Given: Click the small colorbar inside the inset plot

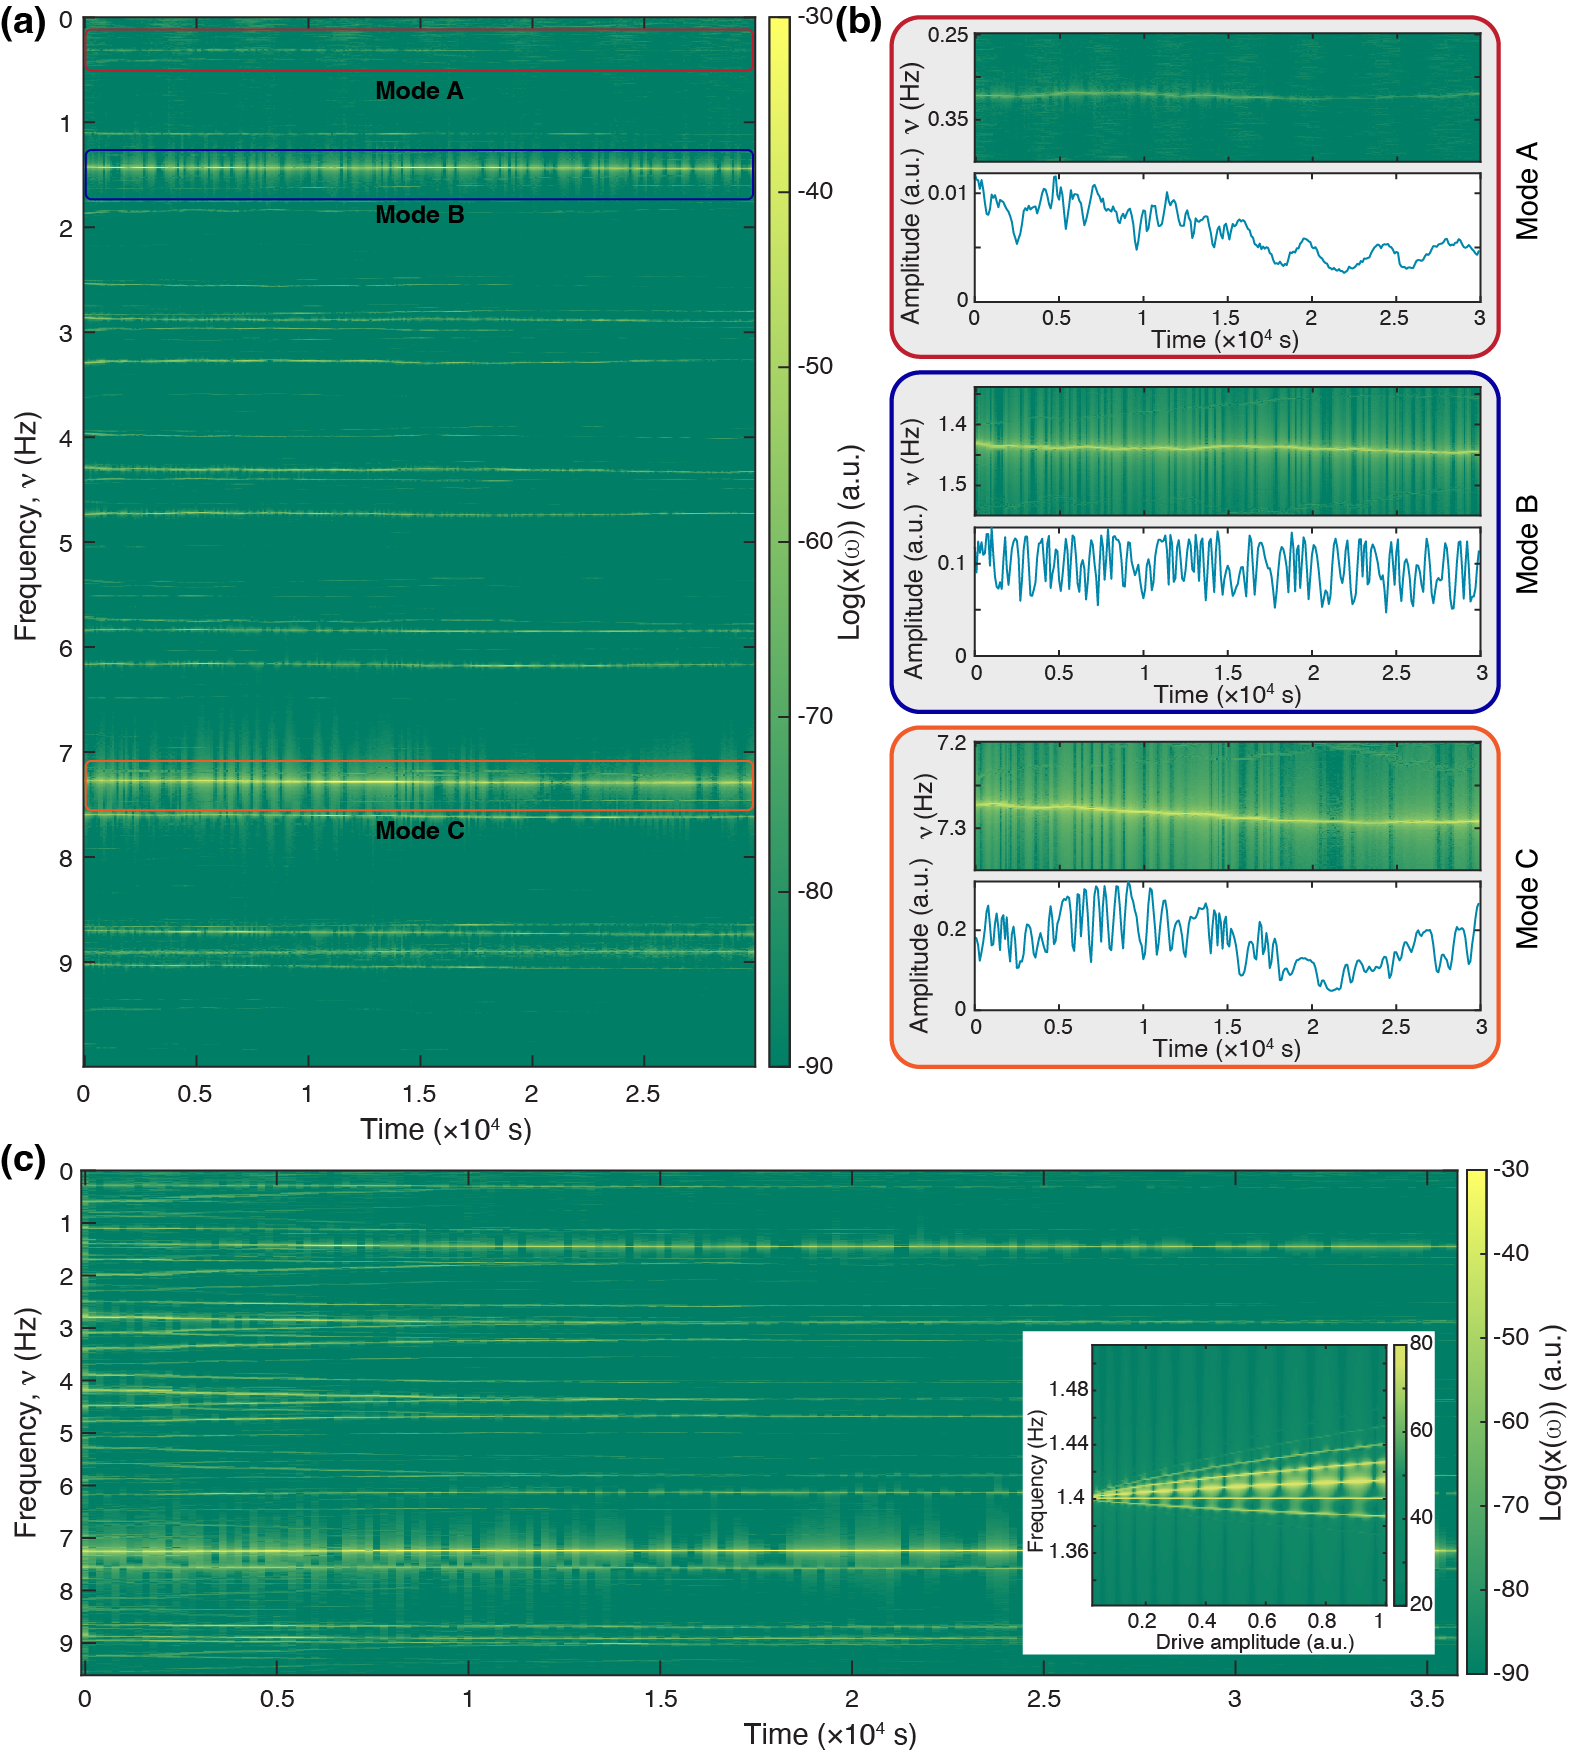Looking at the screenshot, I should pyautogui.click(x=1400, y=1475).
